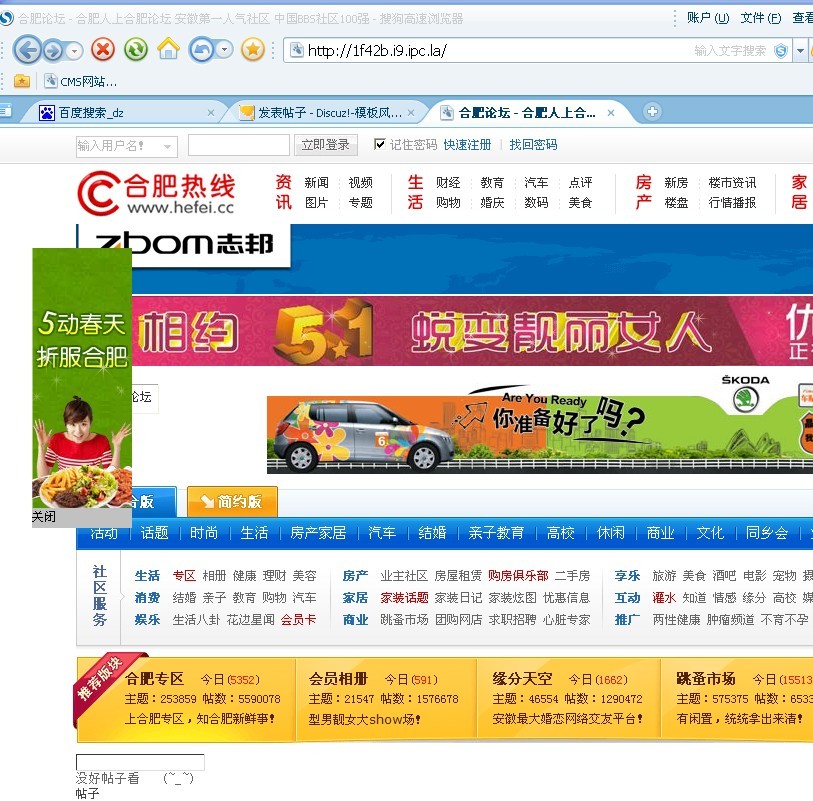Open the 美食 link in header
The width and height of the screenshot is (813, 801).
click(580, 202)
